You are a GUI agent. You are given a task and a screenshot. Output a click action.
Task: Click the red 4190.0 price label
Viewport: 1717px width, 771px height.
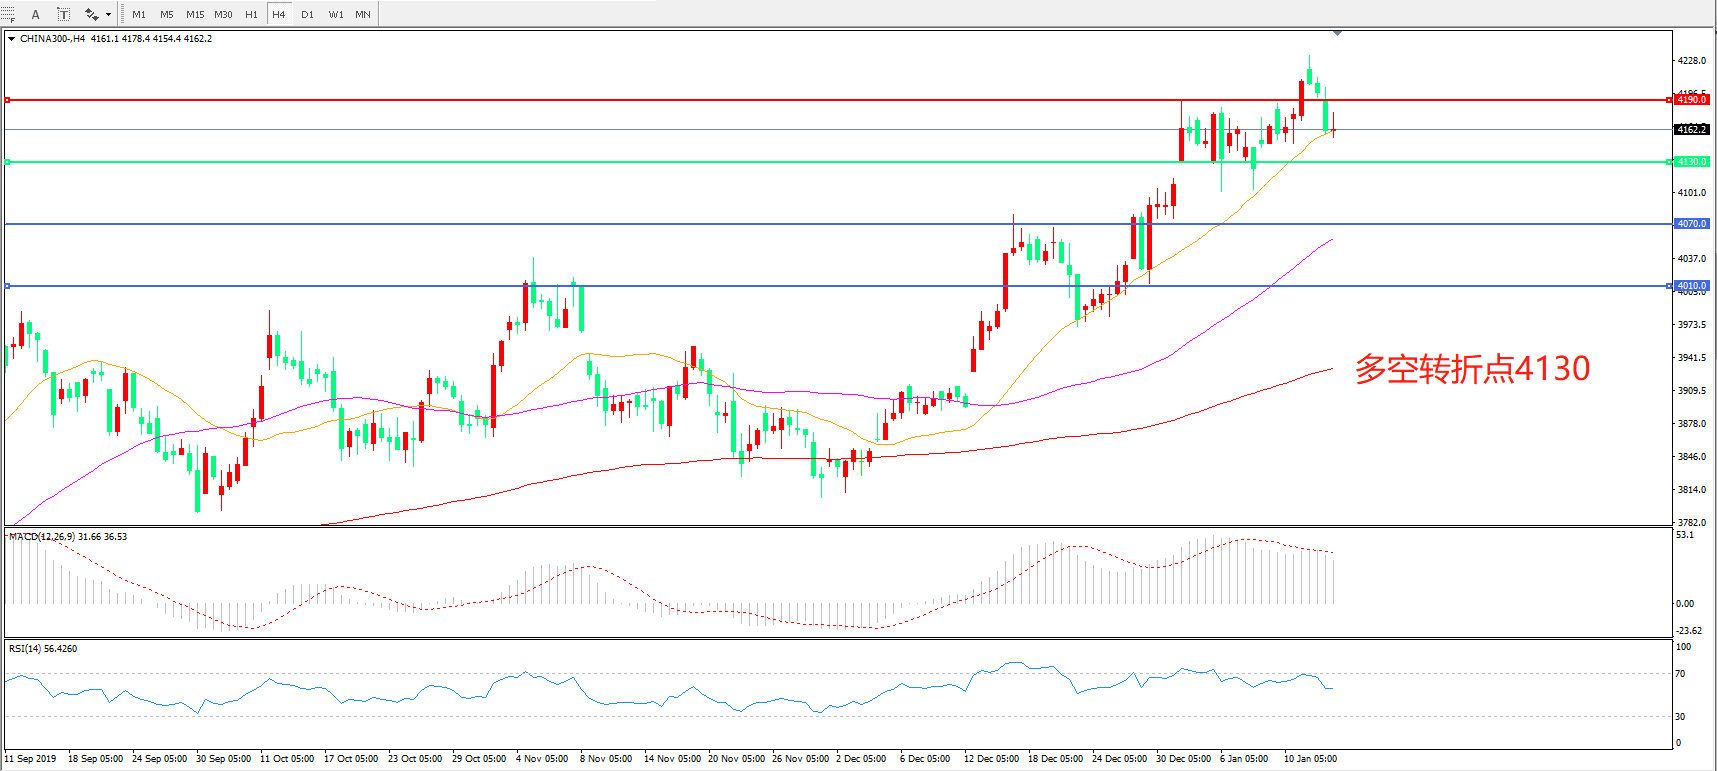pos(1692,100)
